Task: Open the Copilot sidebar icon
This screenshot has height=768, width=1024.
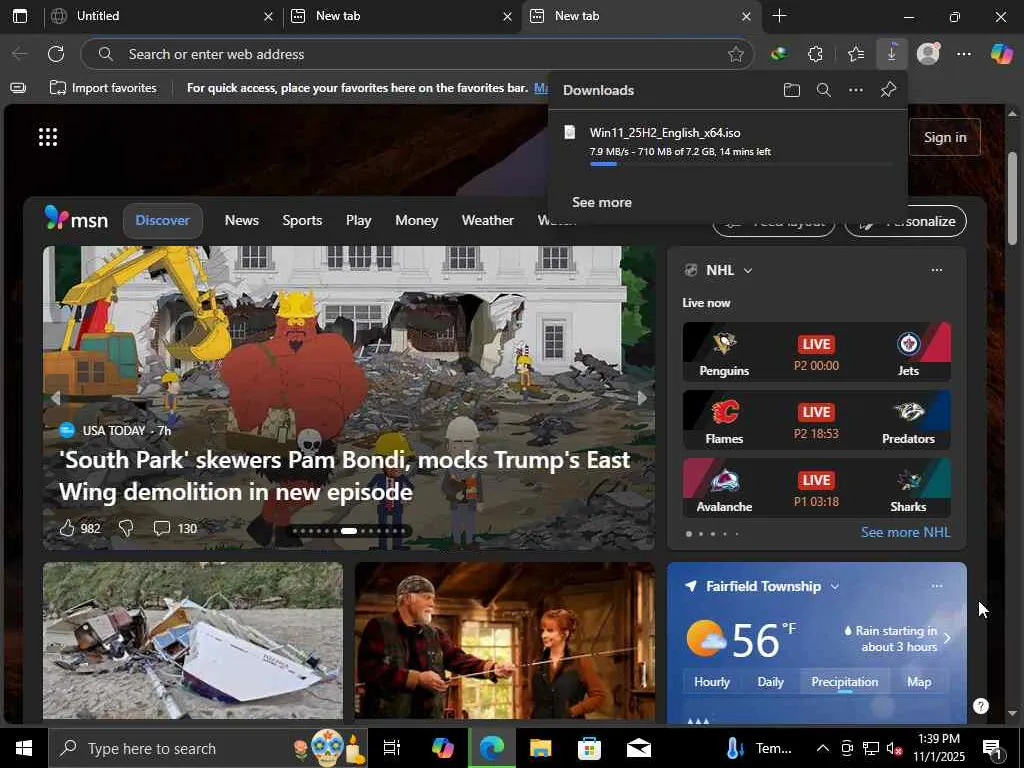Action: 1001,54
